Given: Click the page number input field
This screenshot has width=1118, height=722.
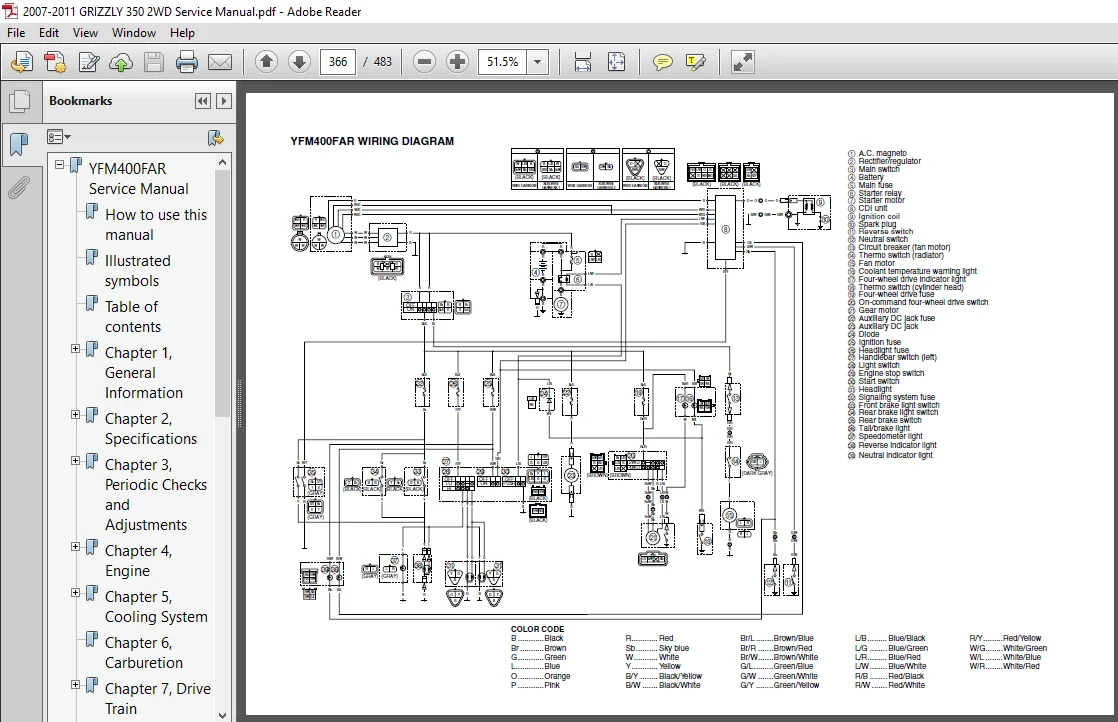Looking at the screenshot, I should 338,62.
